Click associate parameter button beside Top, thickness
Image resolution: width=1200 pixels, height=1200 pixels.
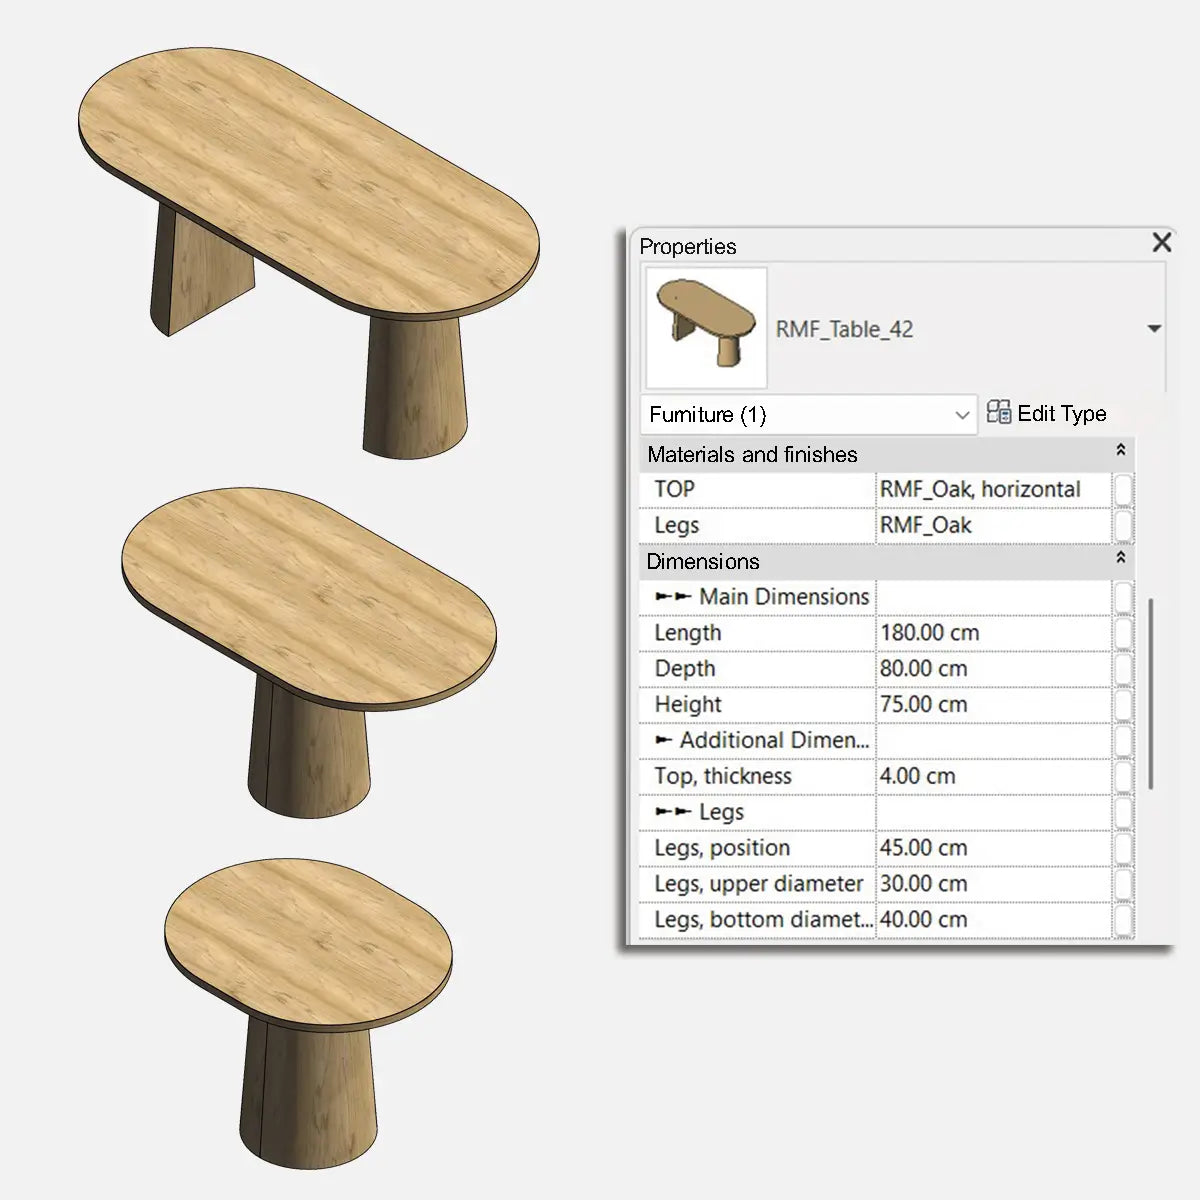click(1121, 776)
